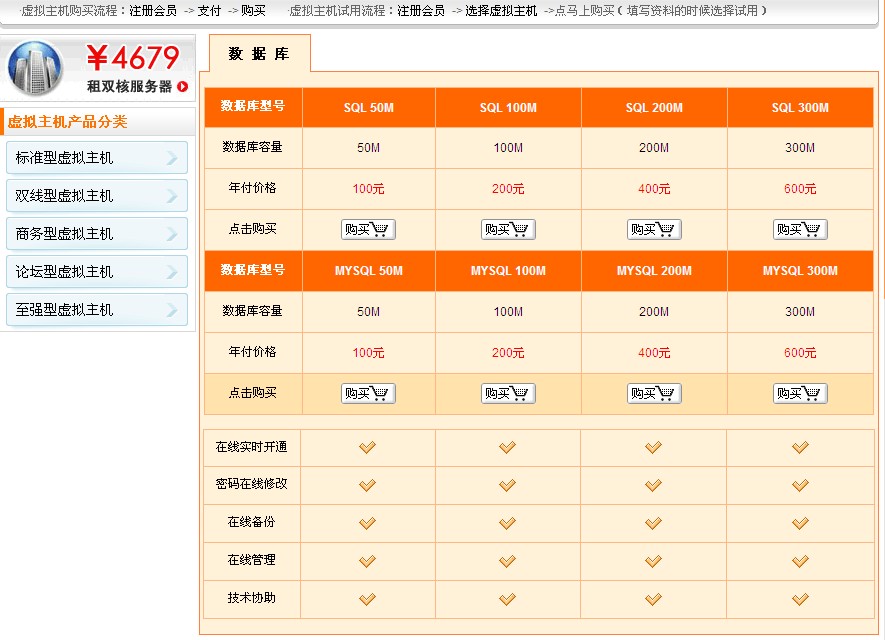Open 至强型虚拟主机 category

click(x=97, y=309)
